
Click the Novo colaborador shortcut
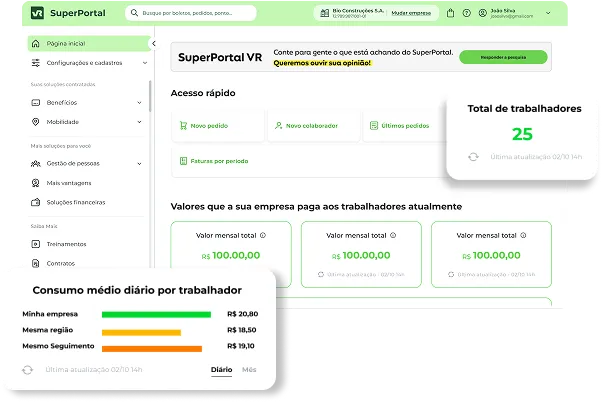(x=313, y=126)
